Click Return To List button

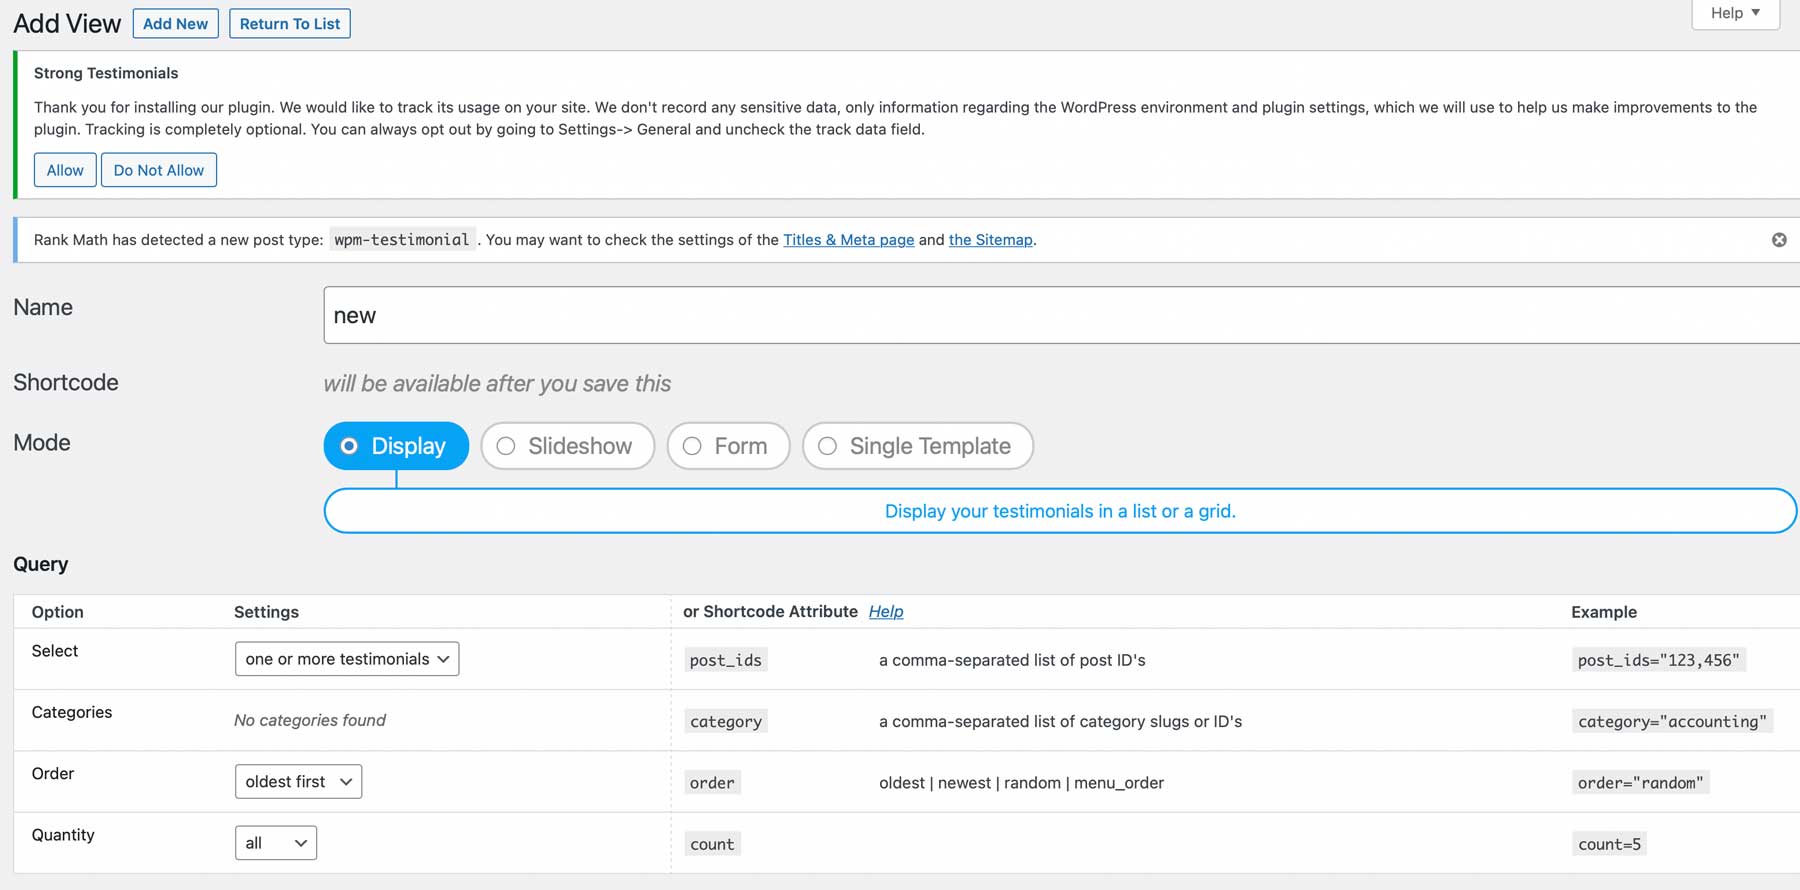289,24
